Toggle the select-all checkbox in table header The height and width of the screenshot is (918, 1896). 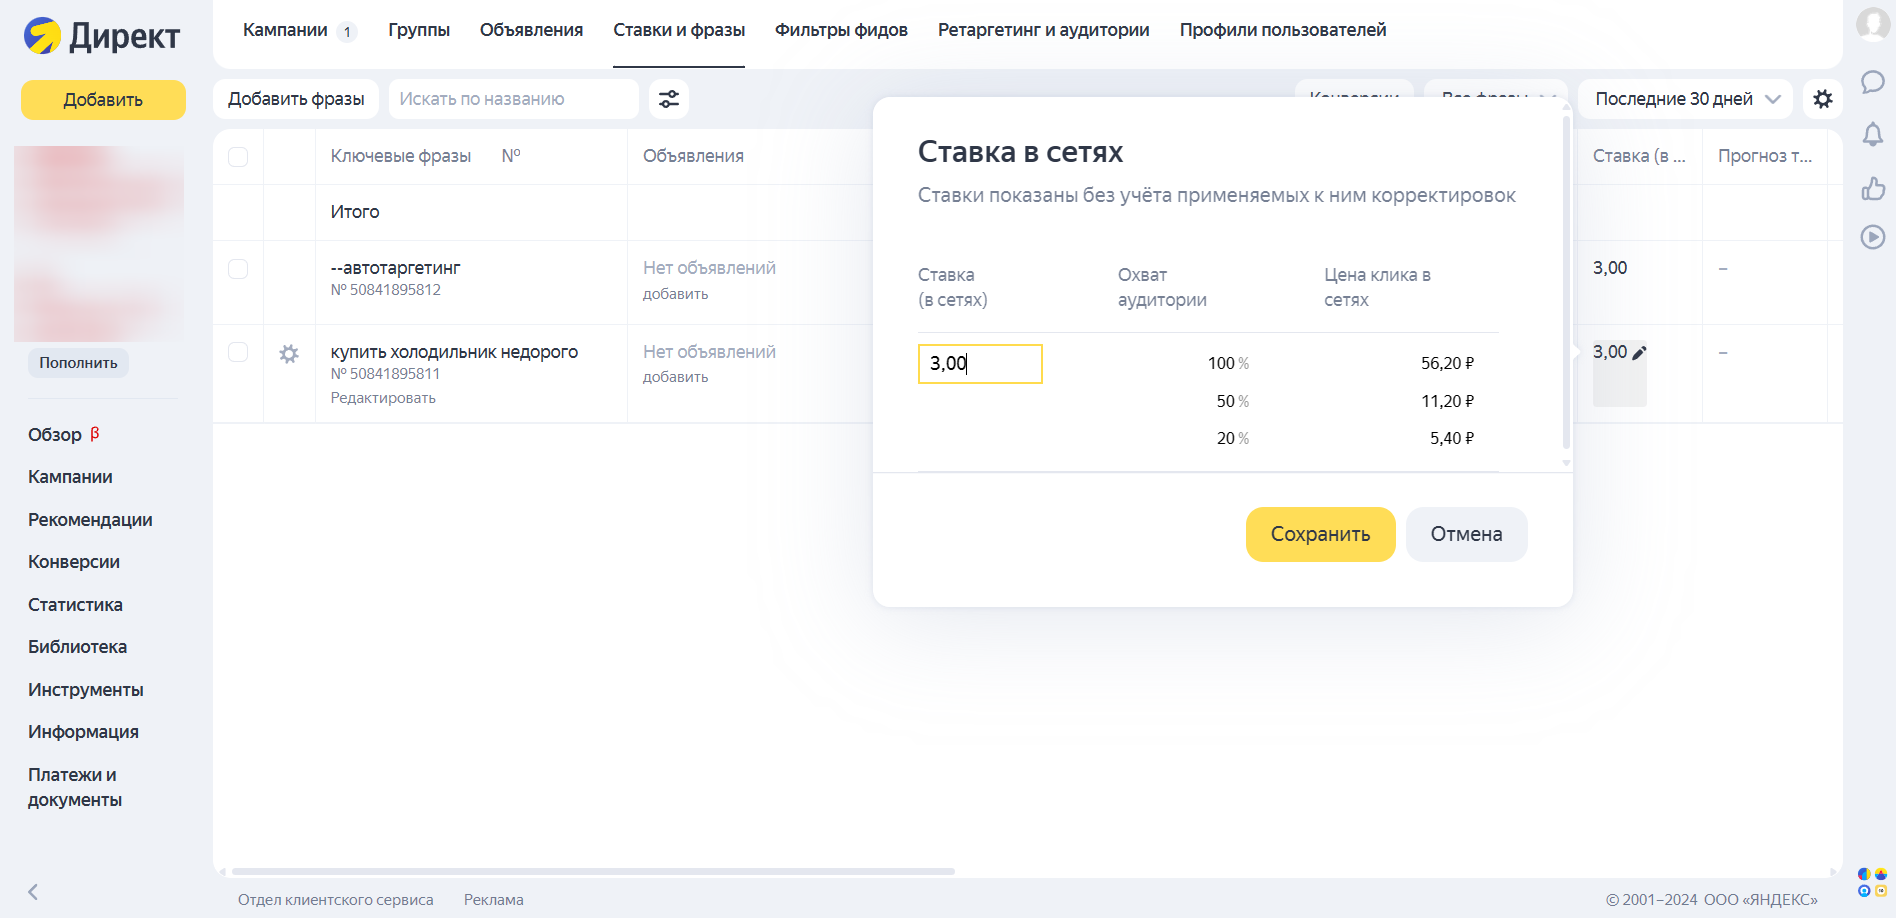(x=237, y=157)
